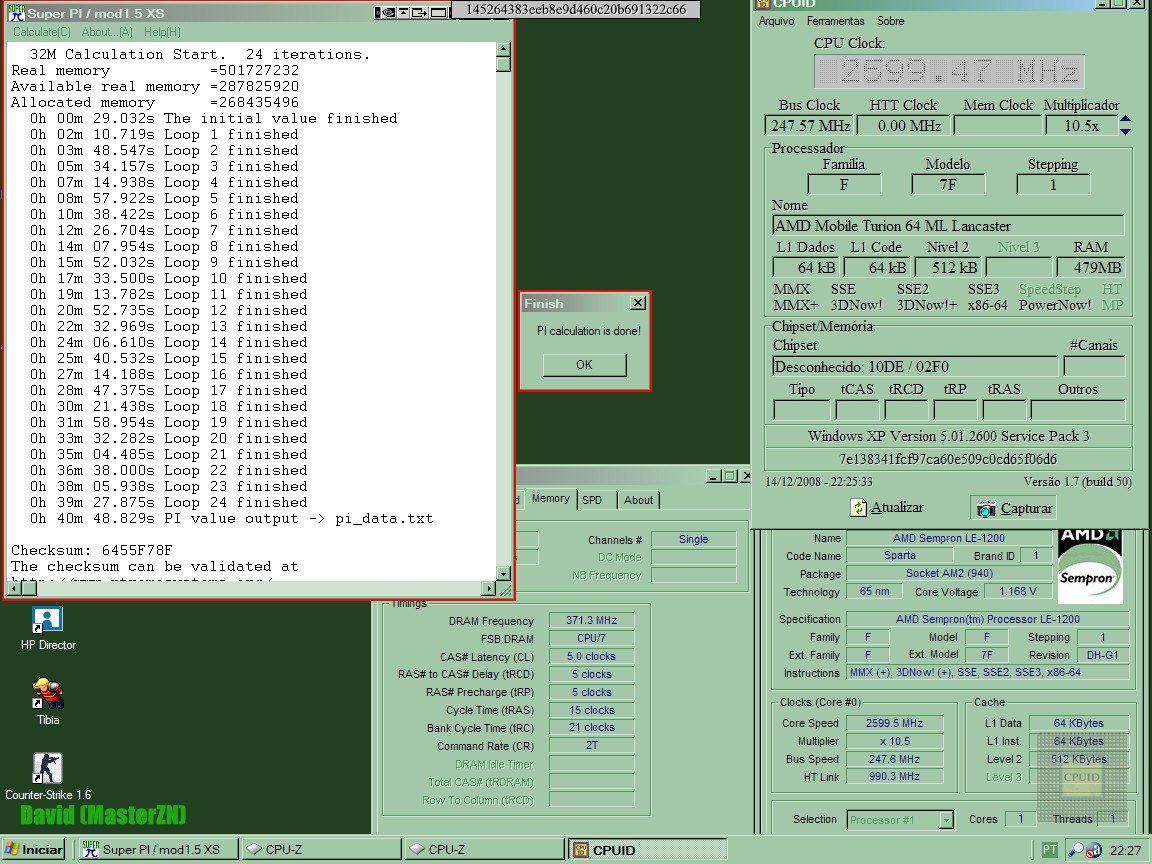Viewport: 1152px width, 864px height.
Task: Switch to the SPD tab in CPU-Z
Action: (592, 500)
